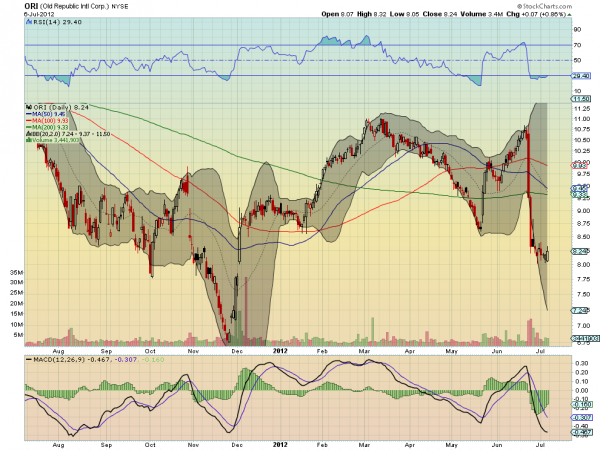Screen dimensions: 600x450
Task: Click the 10.50 price axis label
Action: [x=582, y=140]
